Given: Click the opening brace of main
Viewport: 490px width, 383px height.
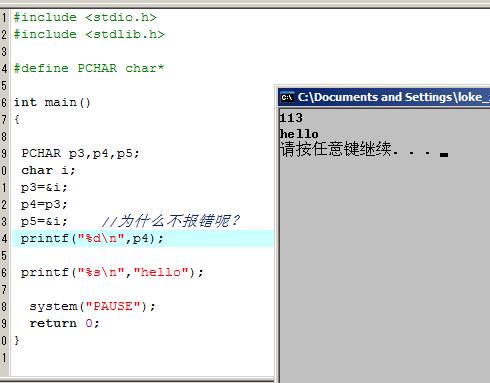Looking at the screenshot, I should pos(17,119).
